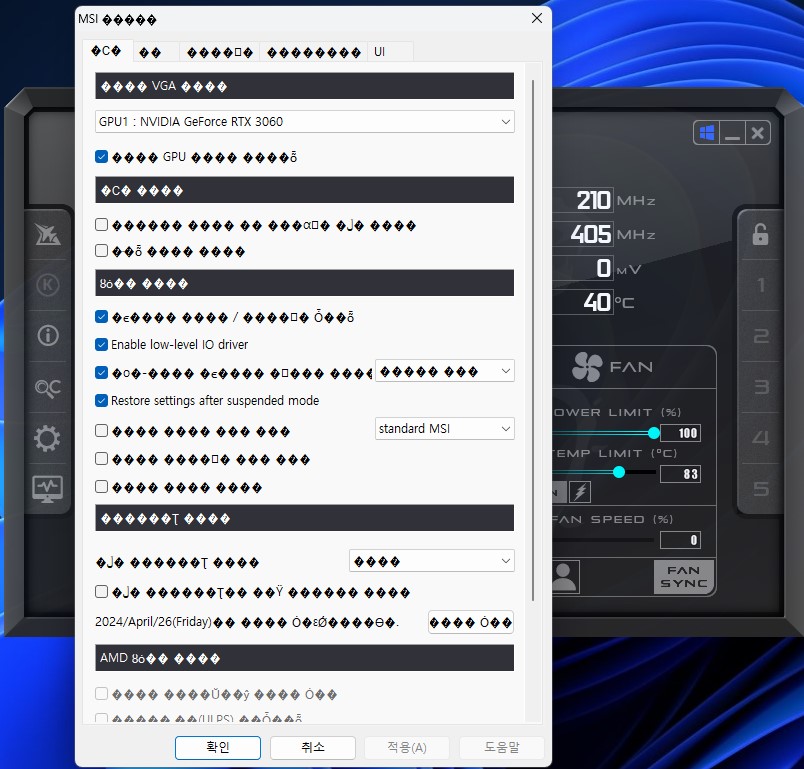Tick the checkbox just above the 2024/April/26 line

tap(102, 592)
